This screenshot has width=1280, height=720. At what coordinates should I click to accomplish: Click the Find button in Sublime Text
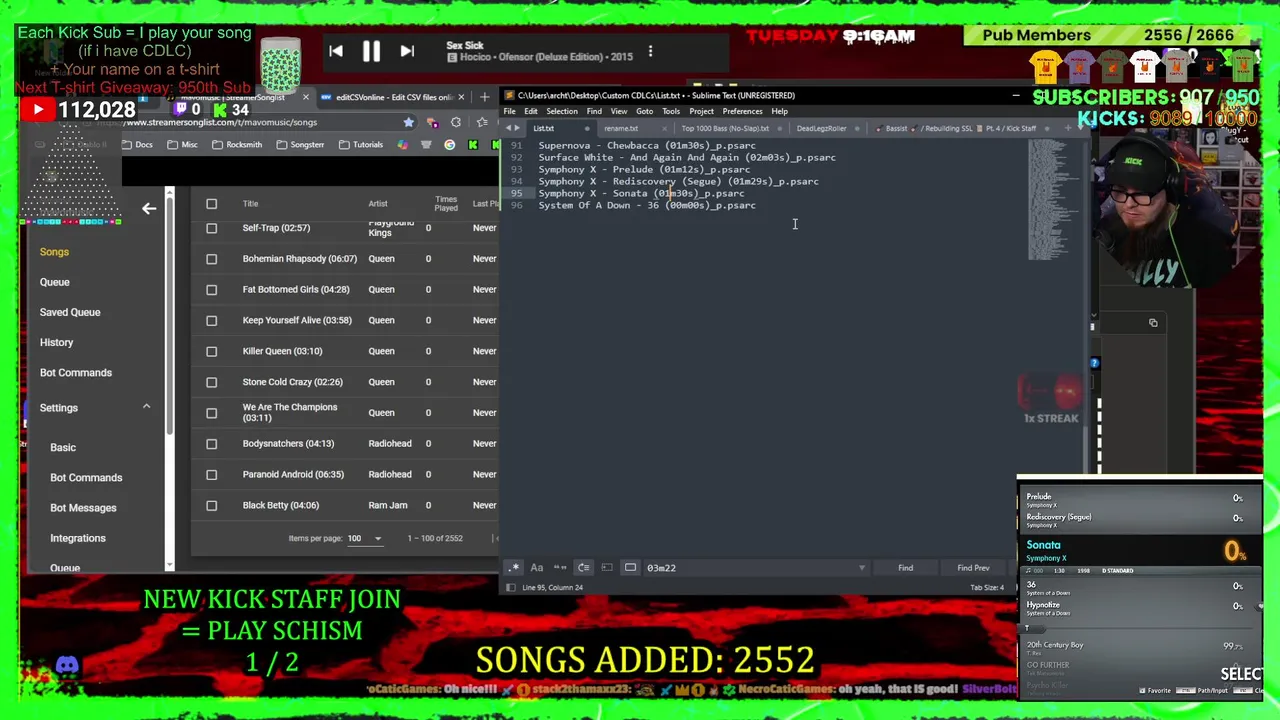(x=905, y=568)
